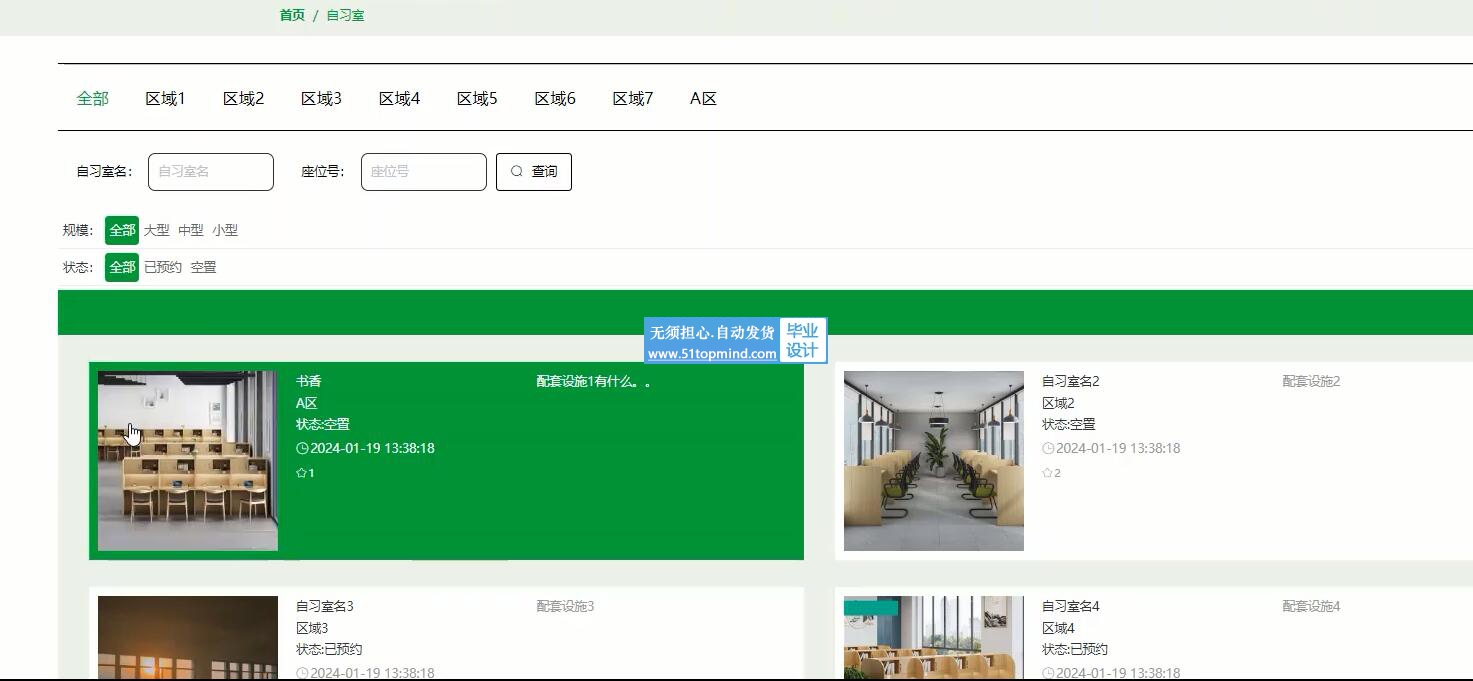Image resolution: width=1473 pixels, height=681 pixels.
Task: Click the 配套设施4 text
Action: pos(1311,606)
